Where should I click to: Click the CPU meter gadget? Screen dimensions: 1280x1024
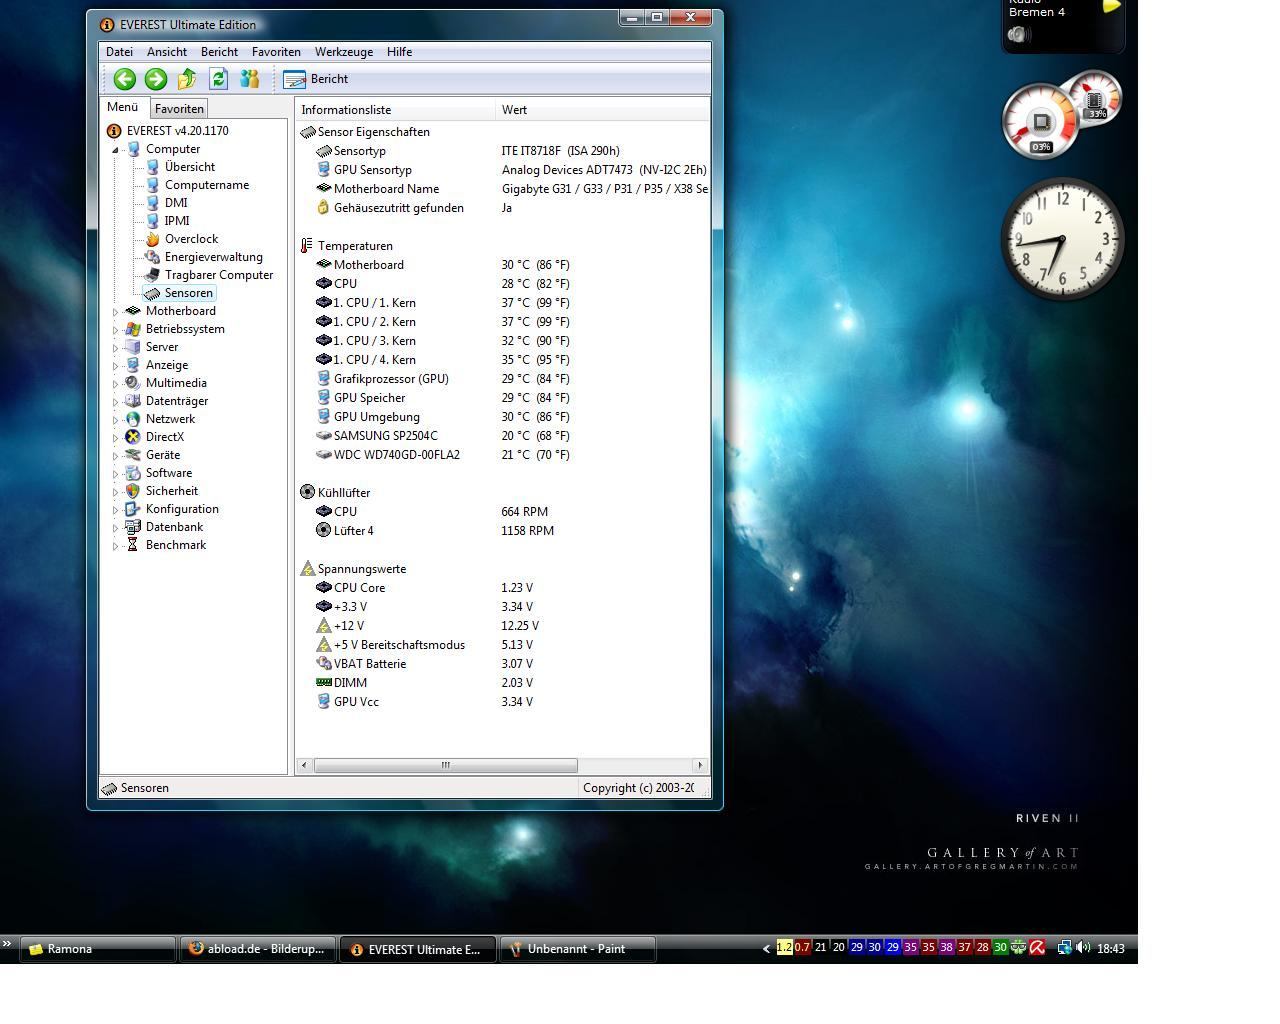[1040, 122]
